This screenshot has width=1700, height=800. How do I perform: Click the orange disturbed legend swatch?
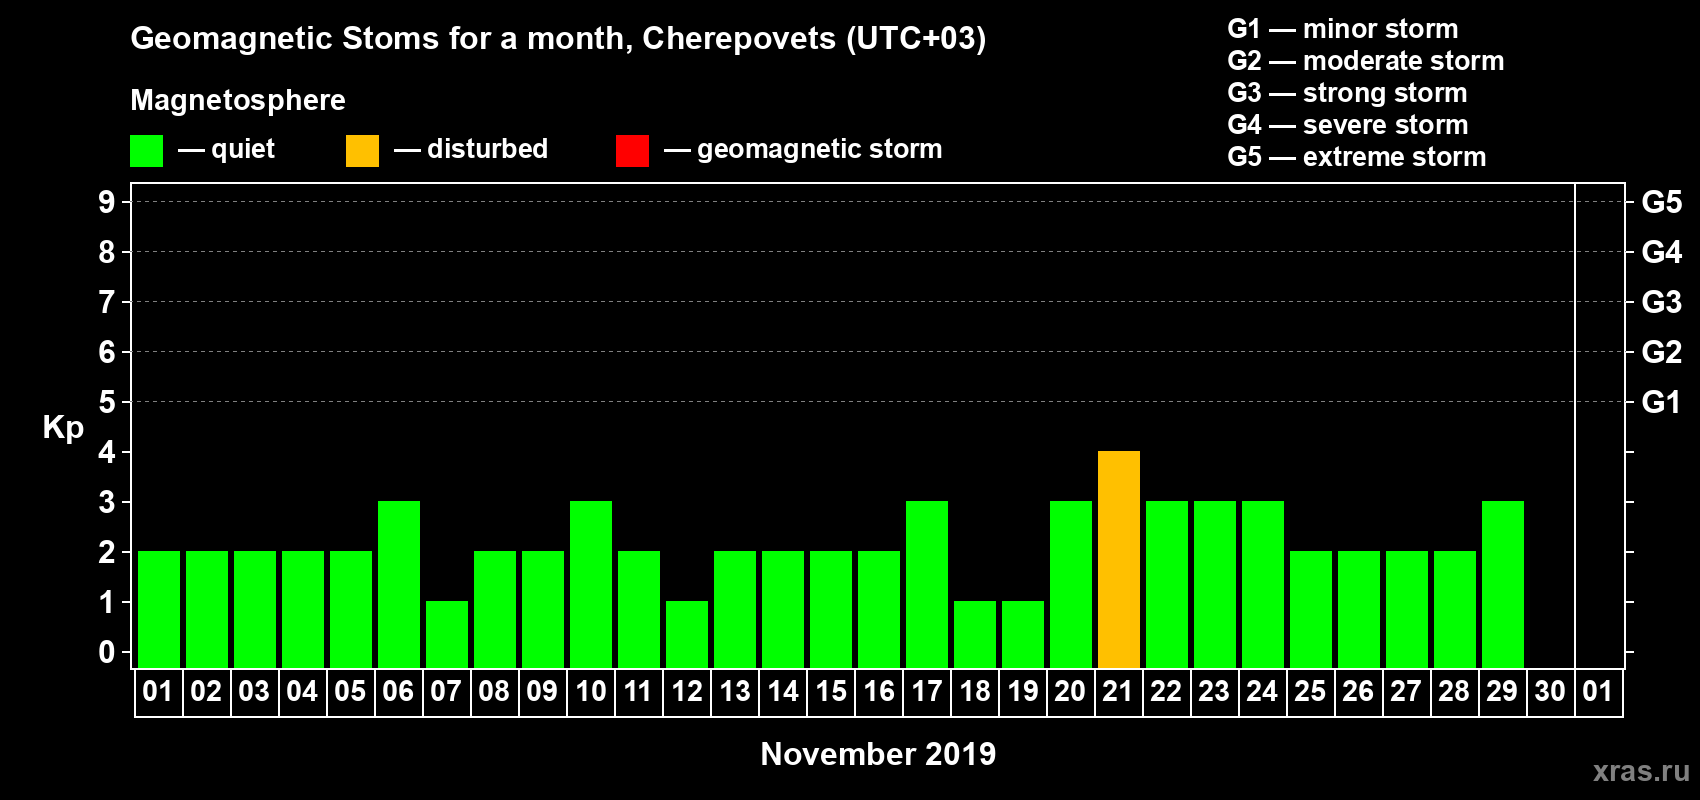coord(362,151)
